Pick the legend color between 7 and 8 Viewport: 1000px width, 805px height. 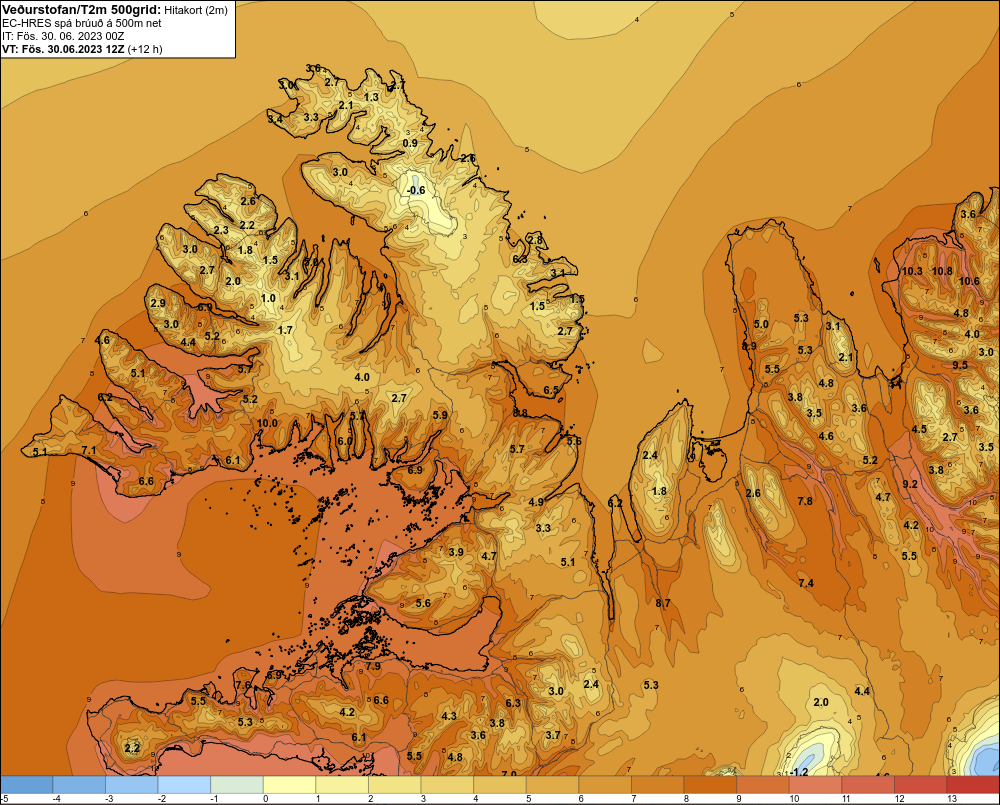tap(658, 785)
